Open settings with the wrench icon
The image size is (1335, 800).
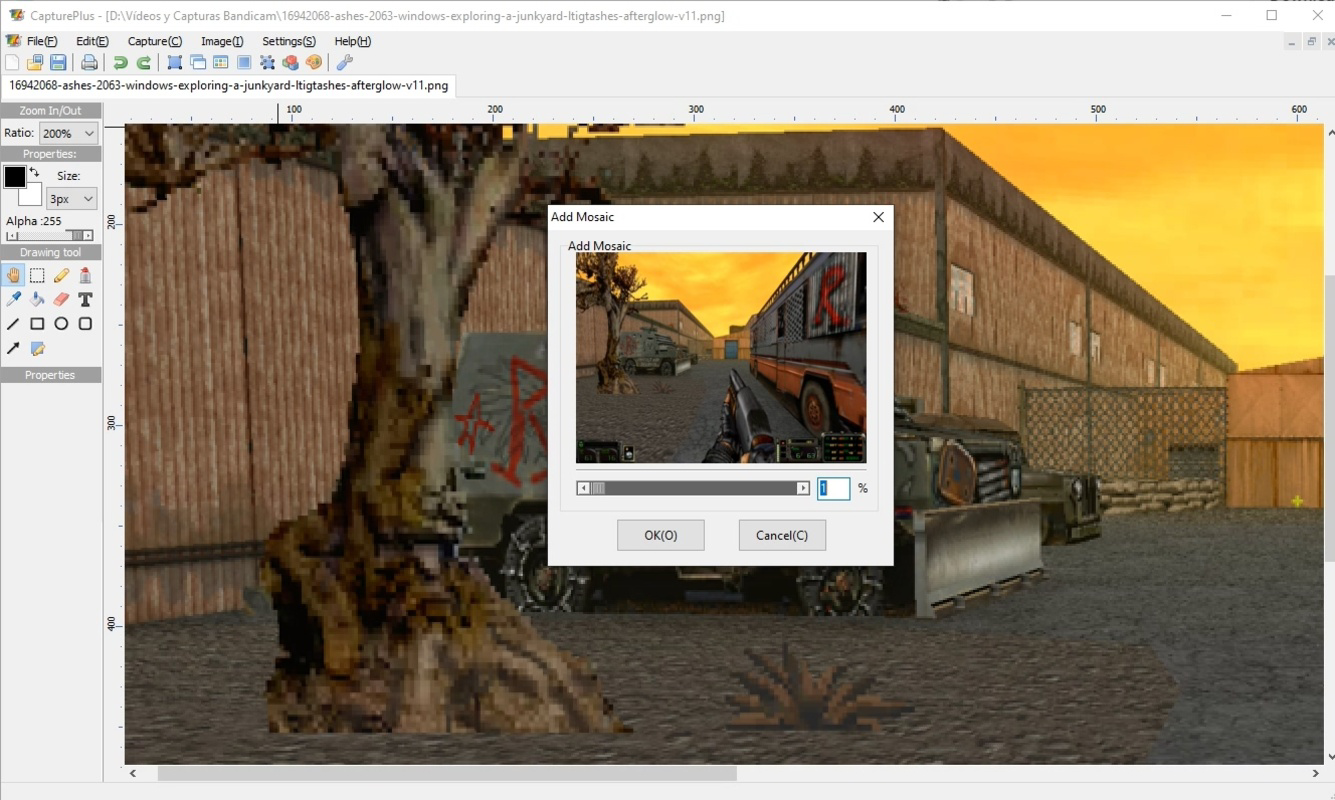click(344, 63)
